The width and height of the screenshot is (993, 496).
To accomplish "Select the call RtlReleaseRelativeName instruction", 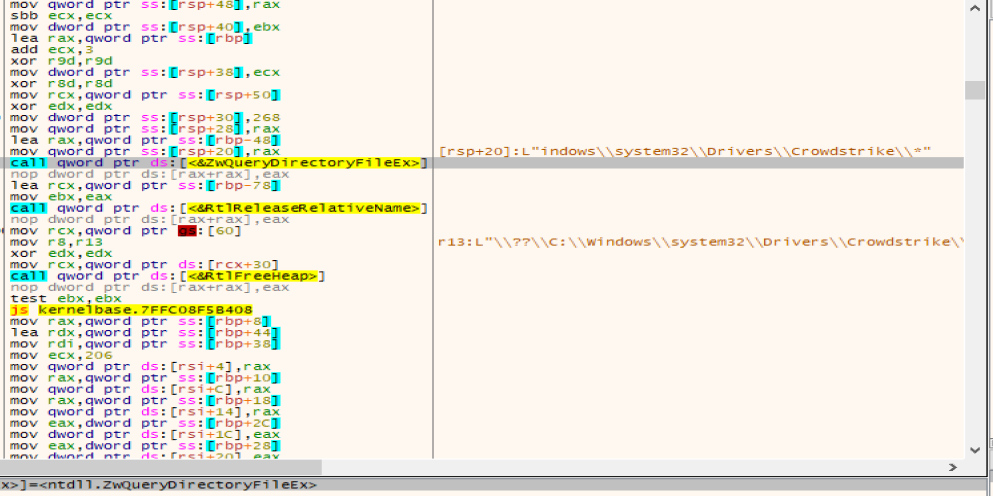I will [219, 208].
